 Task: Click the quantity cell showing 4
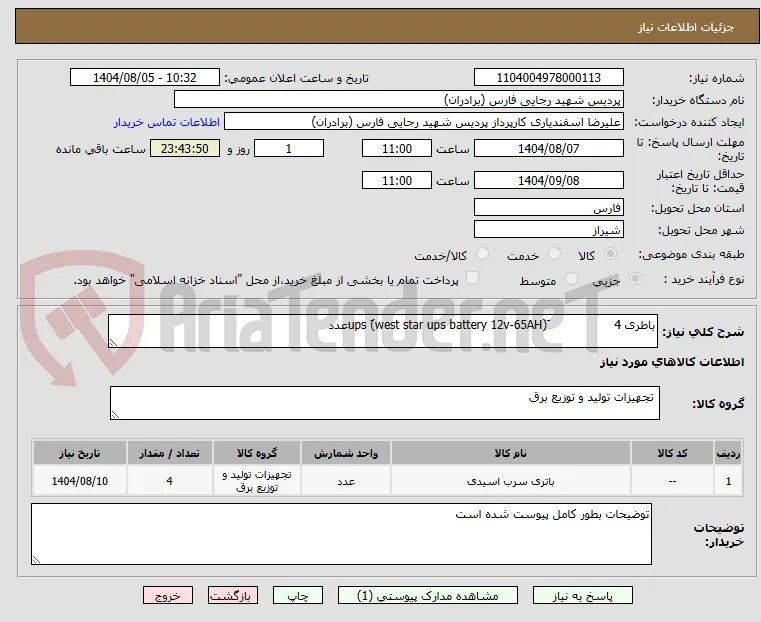[169, 481]
